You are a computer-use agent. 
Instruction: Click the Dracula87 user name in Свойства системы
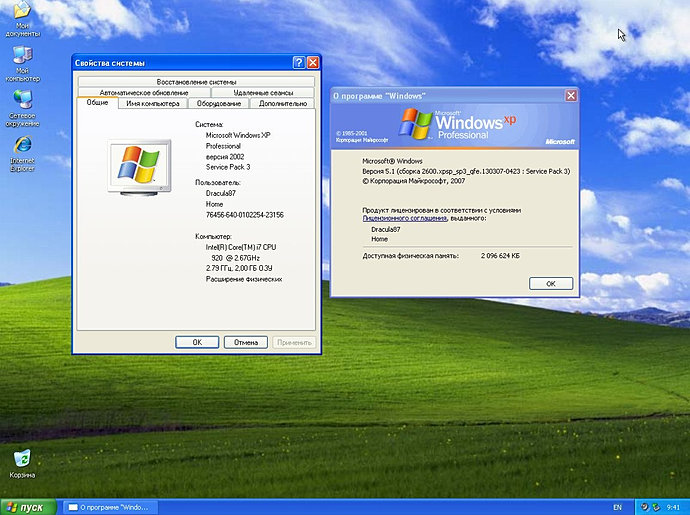click(220, 193)
